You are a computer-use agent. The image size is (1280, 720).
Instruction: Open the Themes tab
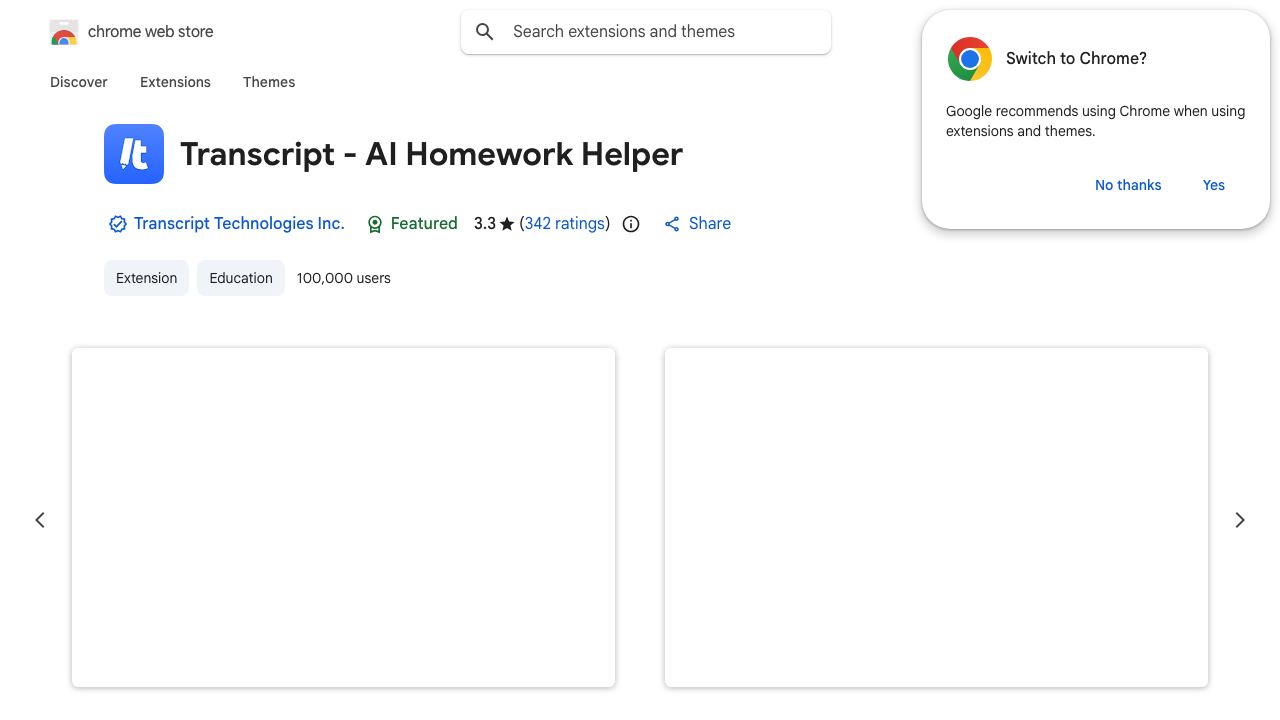[269, 82]
